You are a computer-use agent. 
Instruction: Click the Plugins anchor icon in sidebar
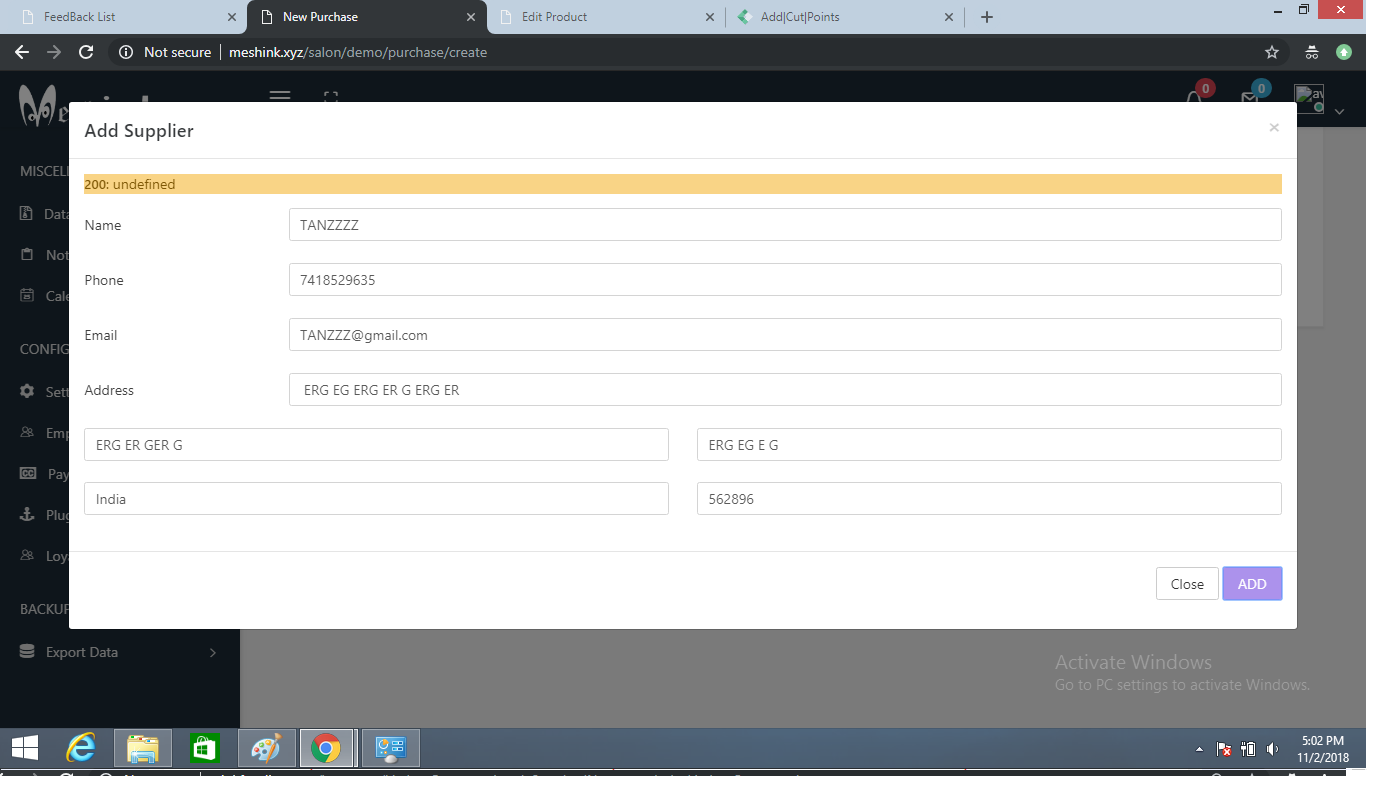pos(27,515)
